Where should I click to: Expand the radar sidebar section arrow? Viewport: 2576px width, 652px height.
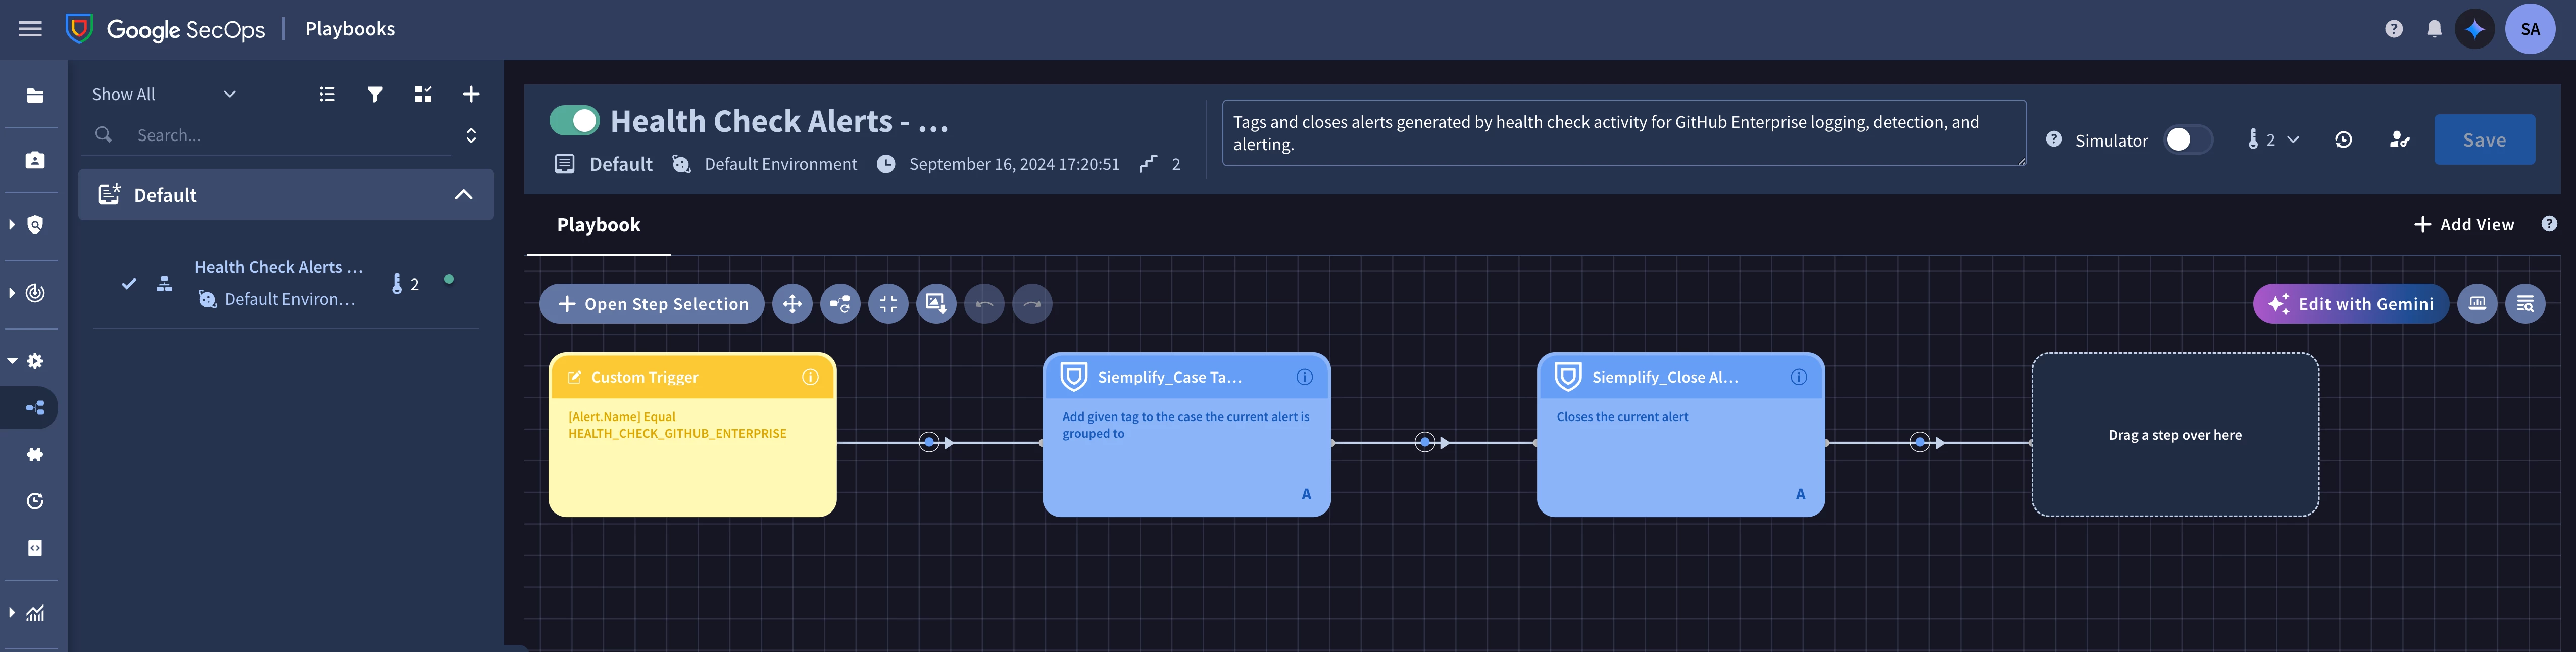click(11, 293)
